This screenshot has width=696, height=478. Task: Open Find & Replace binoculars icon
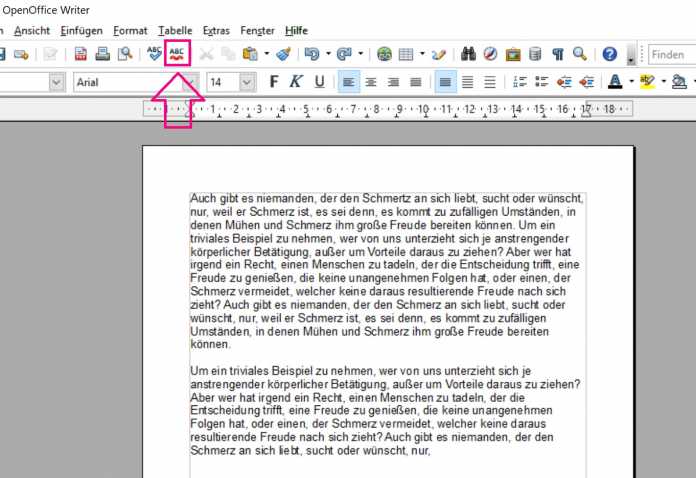point(469,54)
